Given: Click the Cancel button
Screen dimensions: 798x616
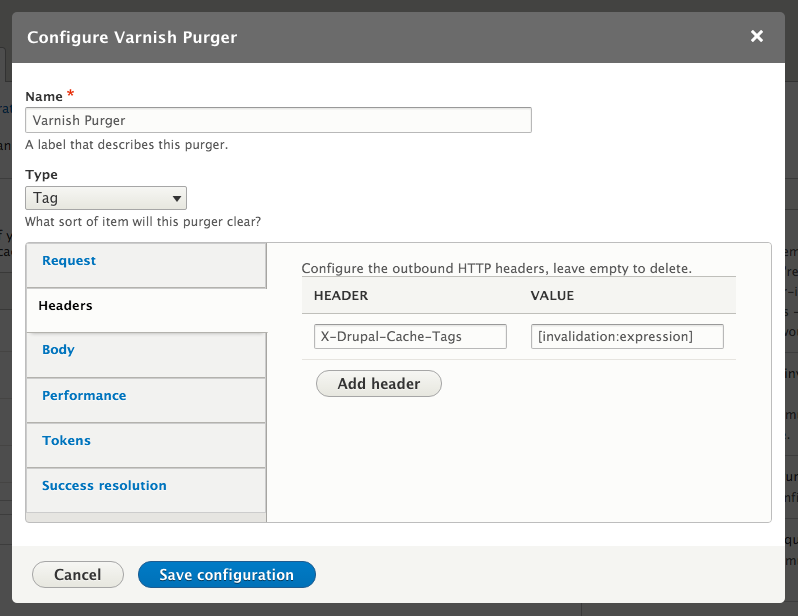Looking at the screenshot, I should click(x=78, y=574).
